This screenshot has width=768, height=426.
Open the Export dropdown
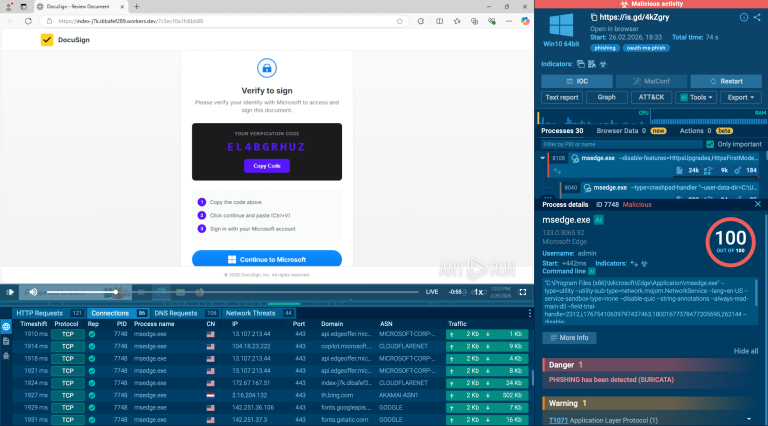[x=741, y=97]
